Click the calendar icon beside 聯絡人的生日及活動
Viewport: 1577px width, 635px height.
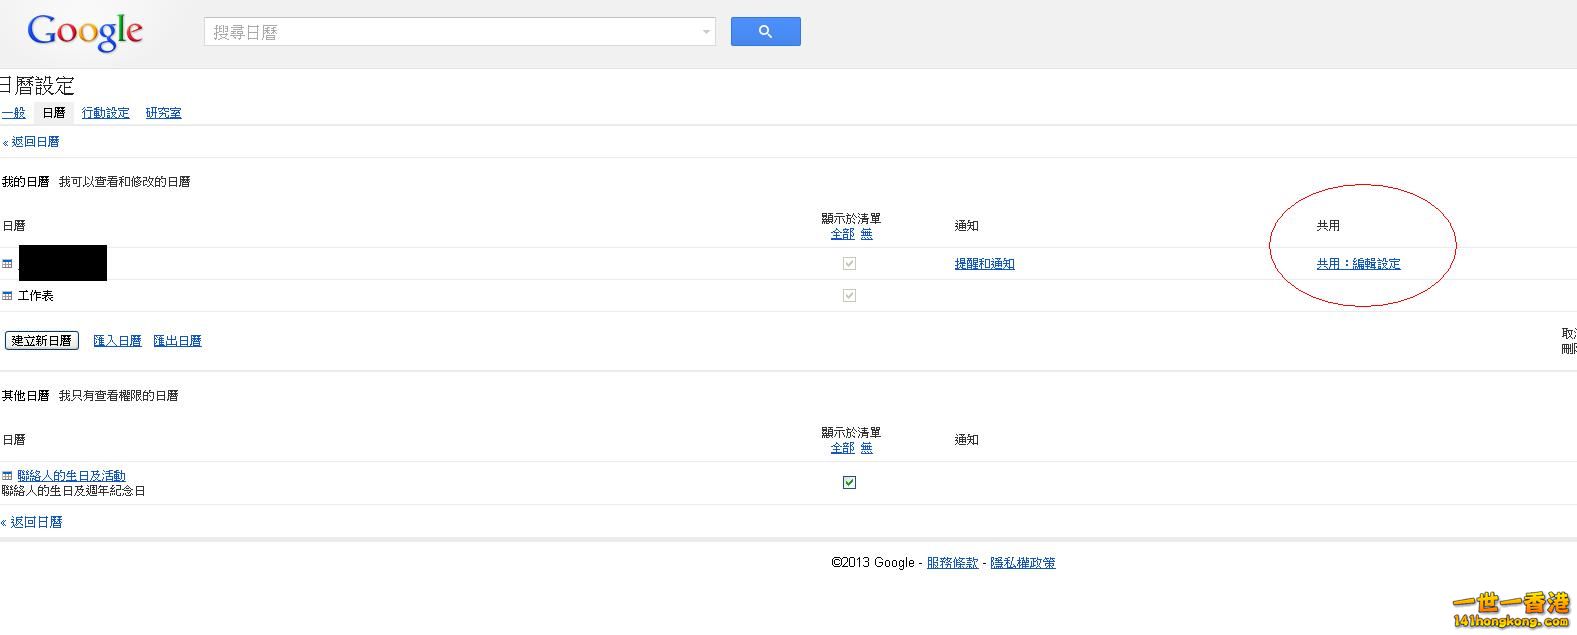pos(7,476)
